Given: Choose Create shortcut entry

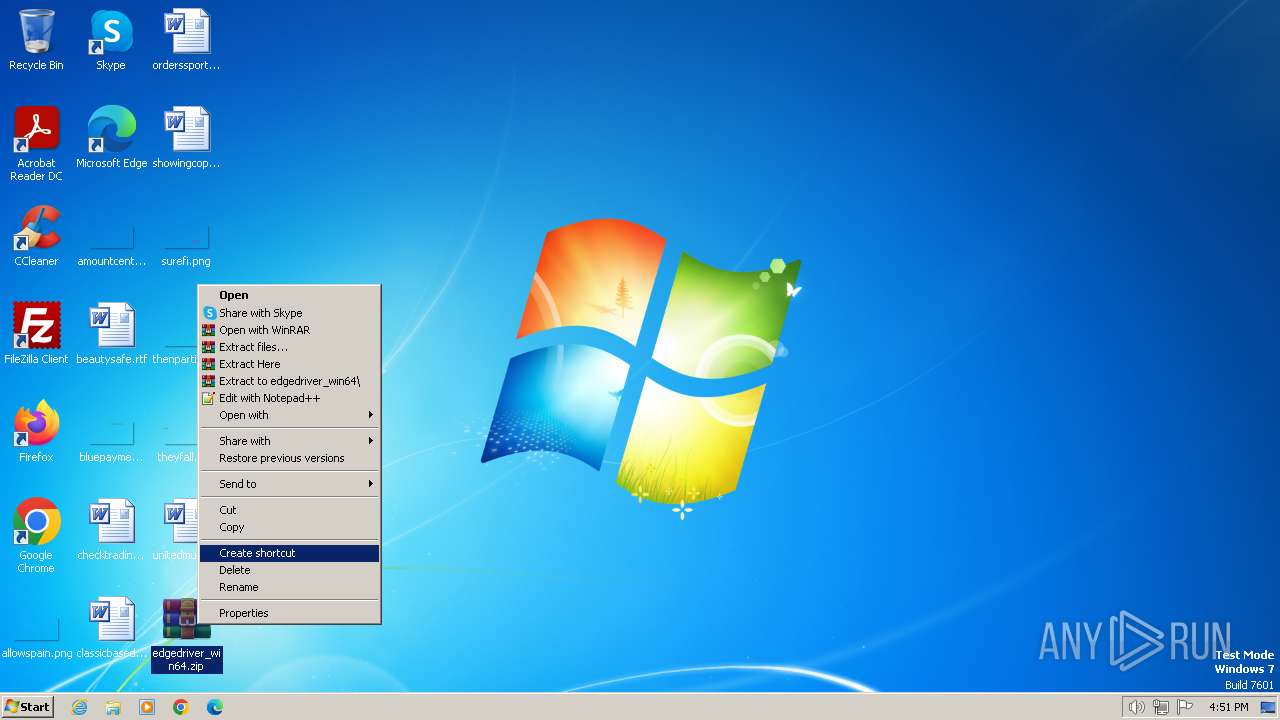Looking at the screenshot, I should tap(289, 553).
